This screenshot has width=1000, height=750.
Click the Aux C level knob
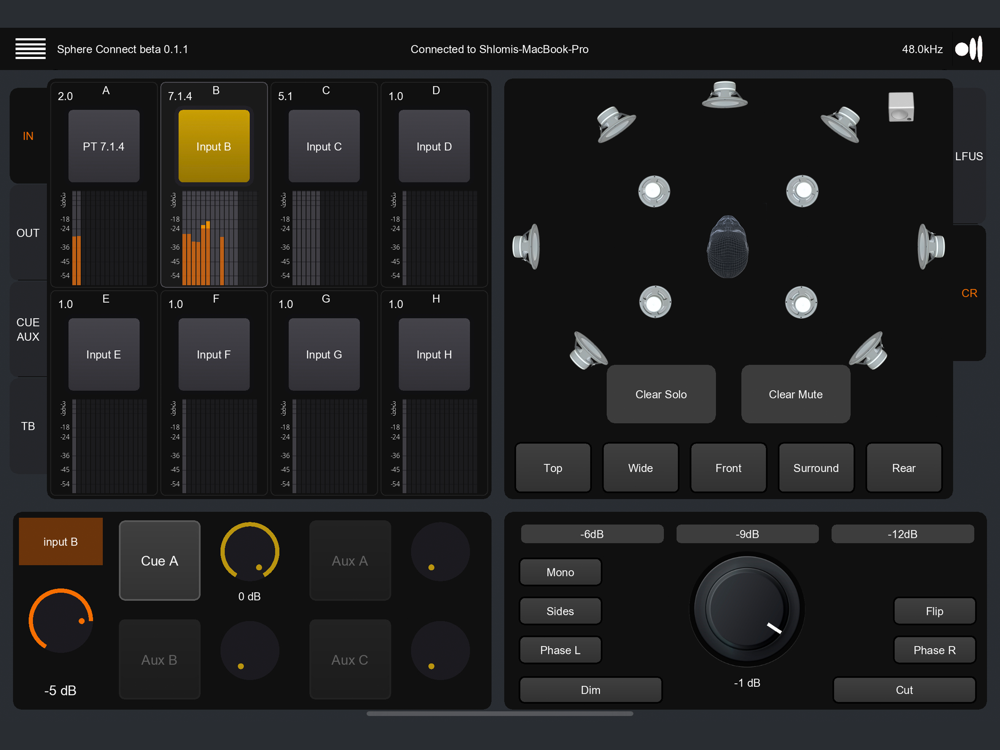tap(441, 651)
